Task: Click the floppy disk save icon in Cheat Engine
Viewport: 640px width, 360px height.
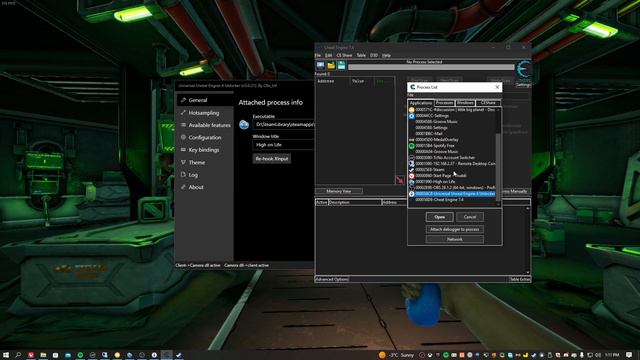Action: click(x=341, y=65)
